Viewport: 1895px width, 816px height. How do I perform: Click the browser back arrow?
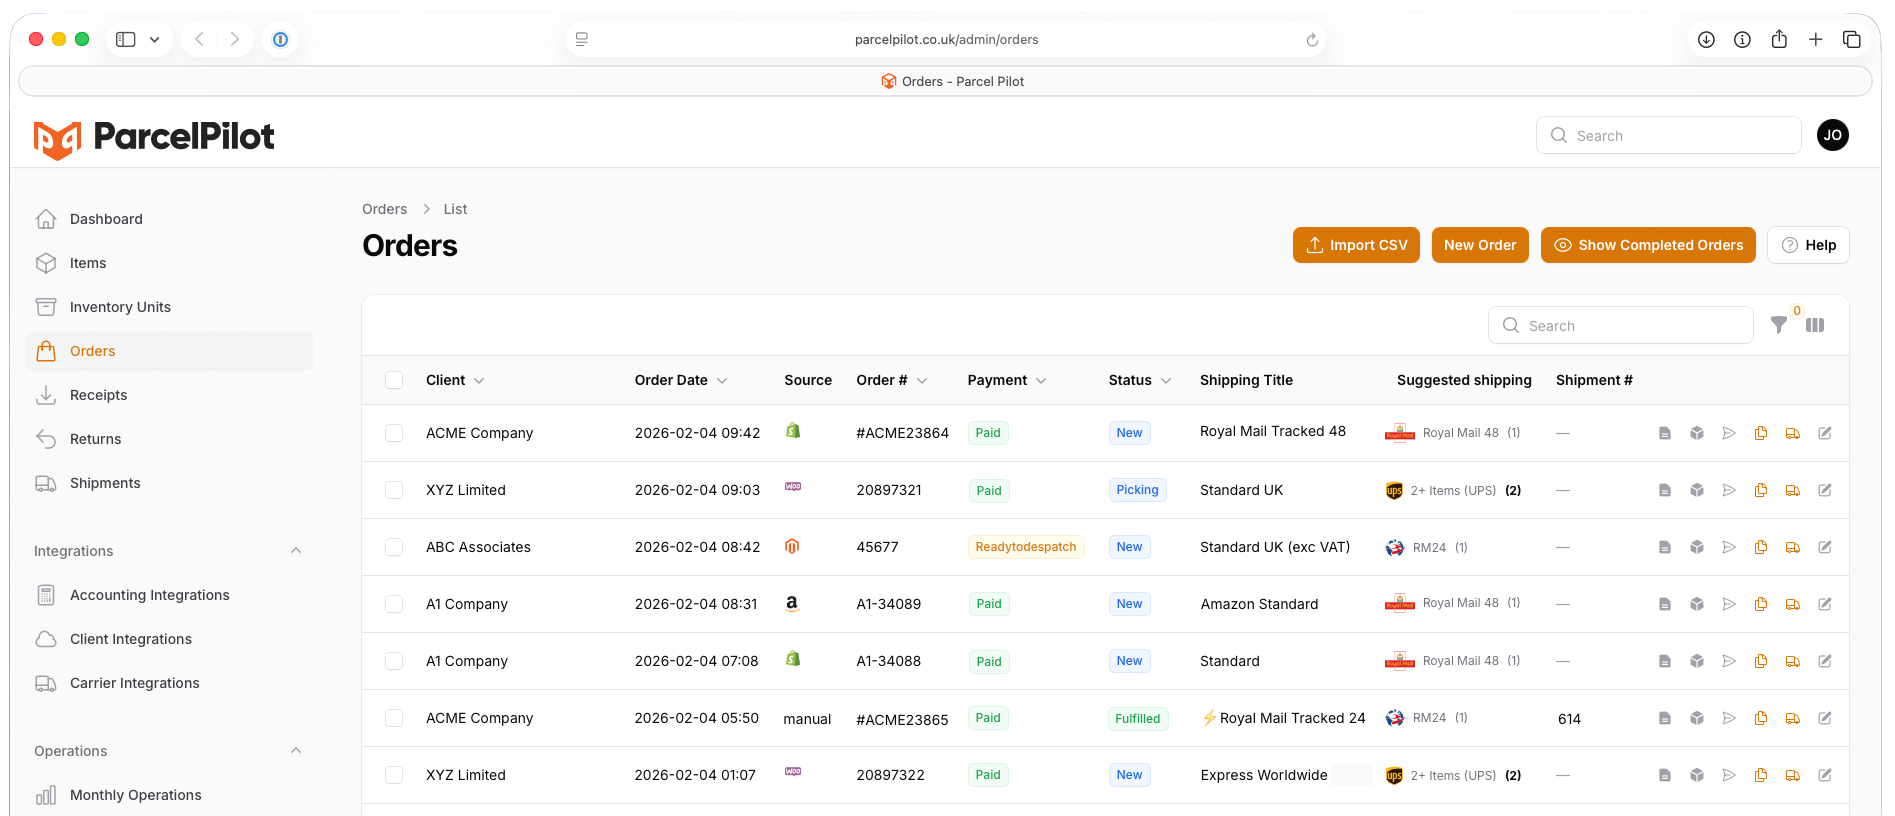click(200, 39)
